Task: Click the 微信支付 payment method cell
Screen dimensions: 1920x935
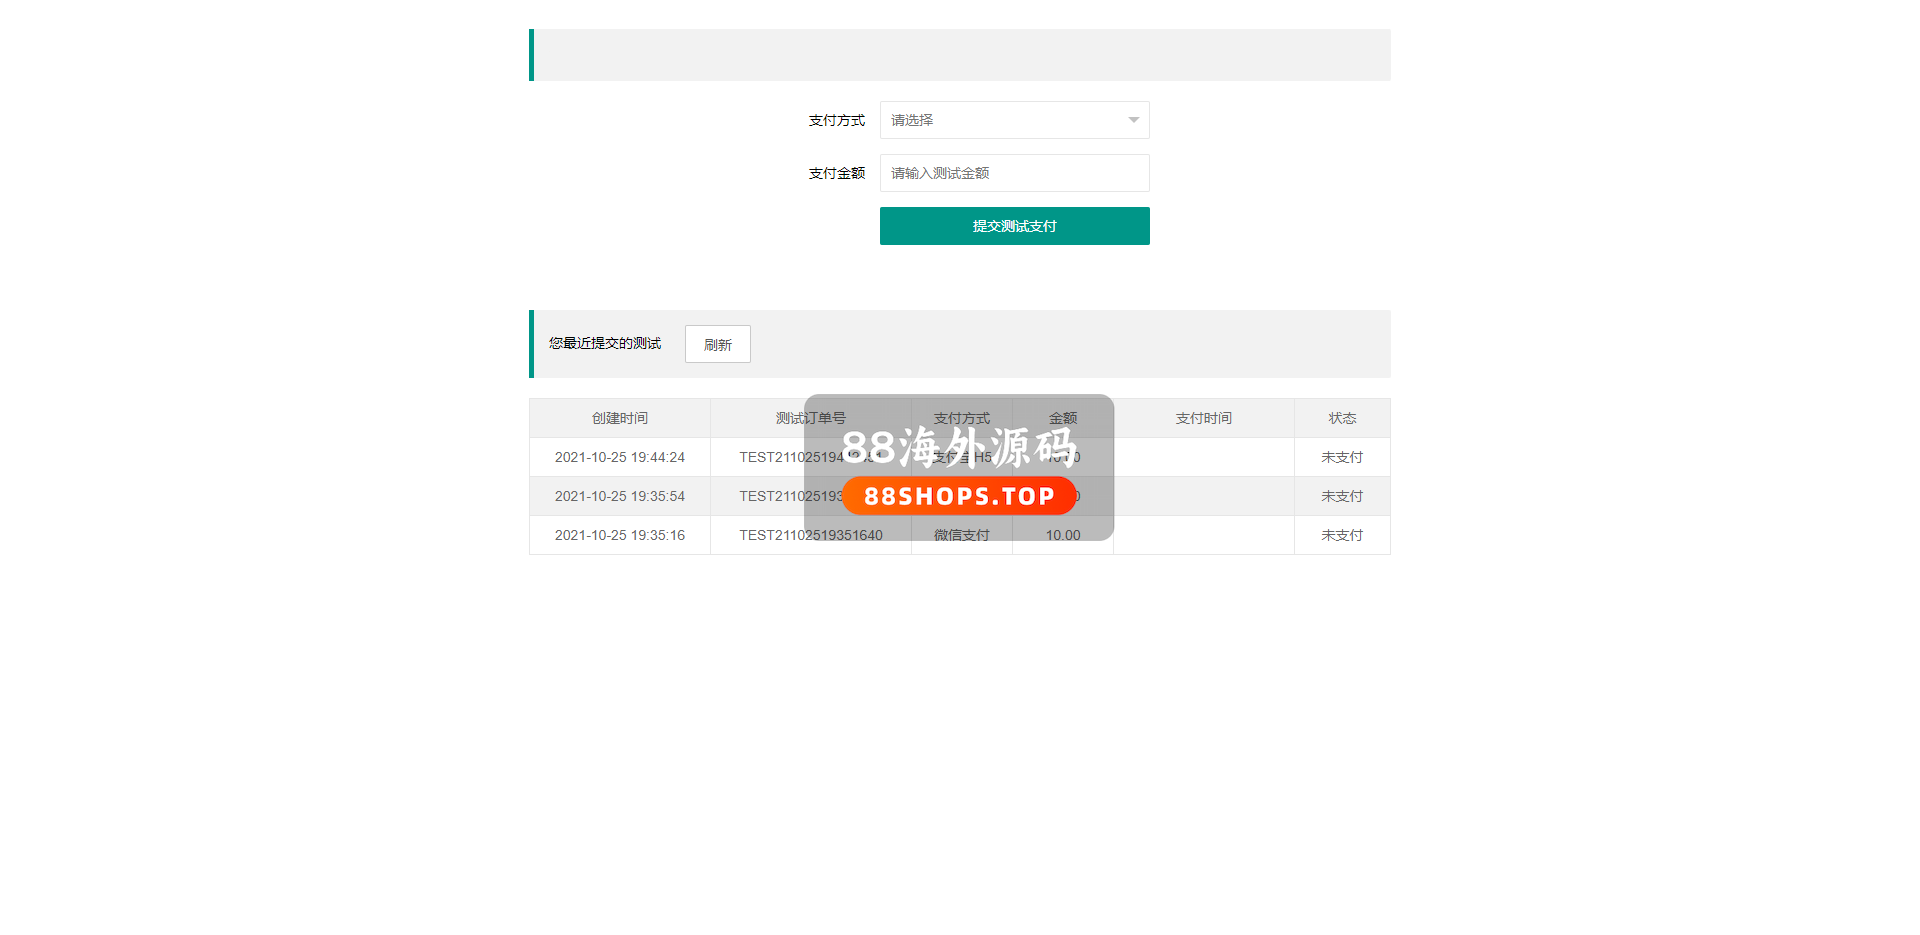Action: (x=961, y=535)
